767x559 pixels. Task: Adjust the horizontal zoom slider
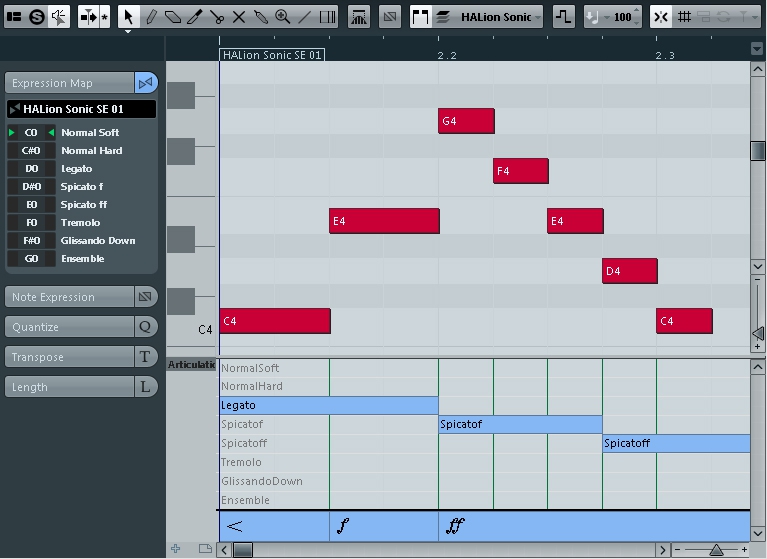pos(716,549)
